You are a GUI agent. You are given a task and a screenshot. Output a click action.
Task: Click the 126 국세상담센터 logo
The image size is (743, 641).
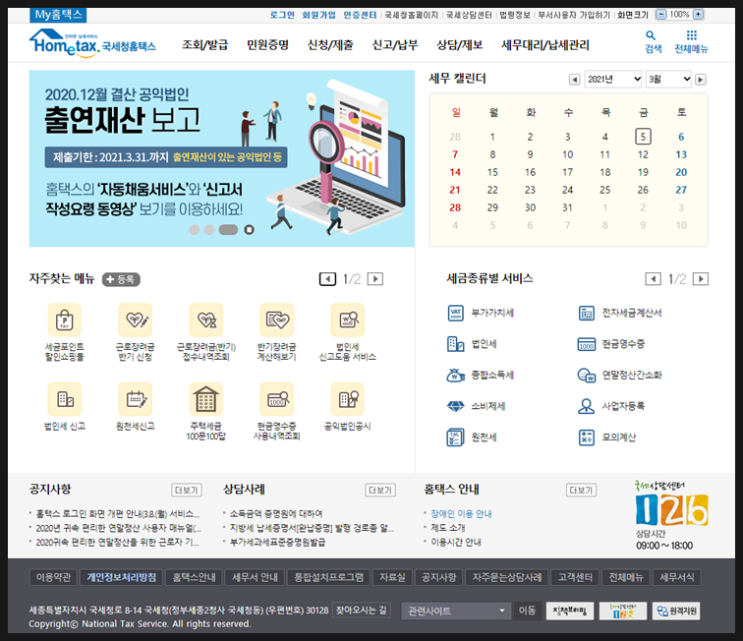671,505
